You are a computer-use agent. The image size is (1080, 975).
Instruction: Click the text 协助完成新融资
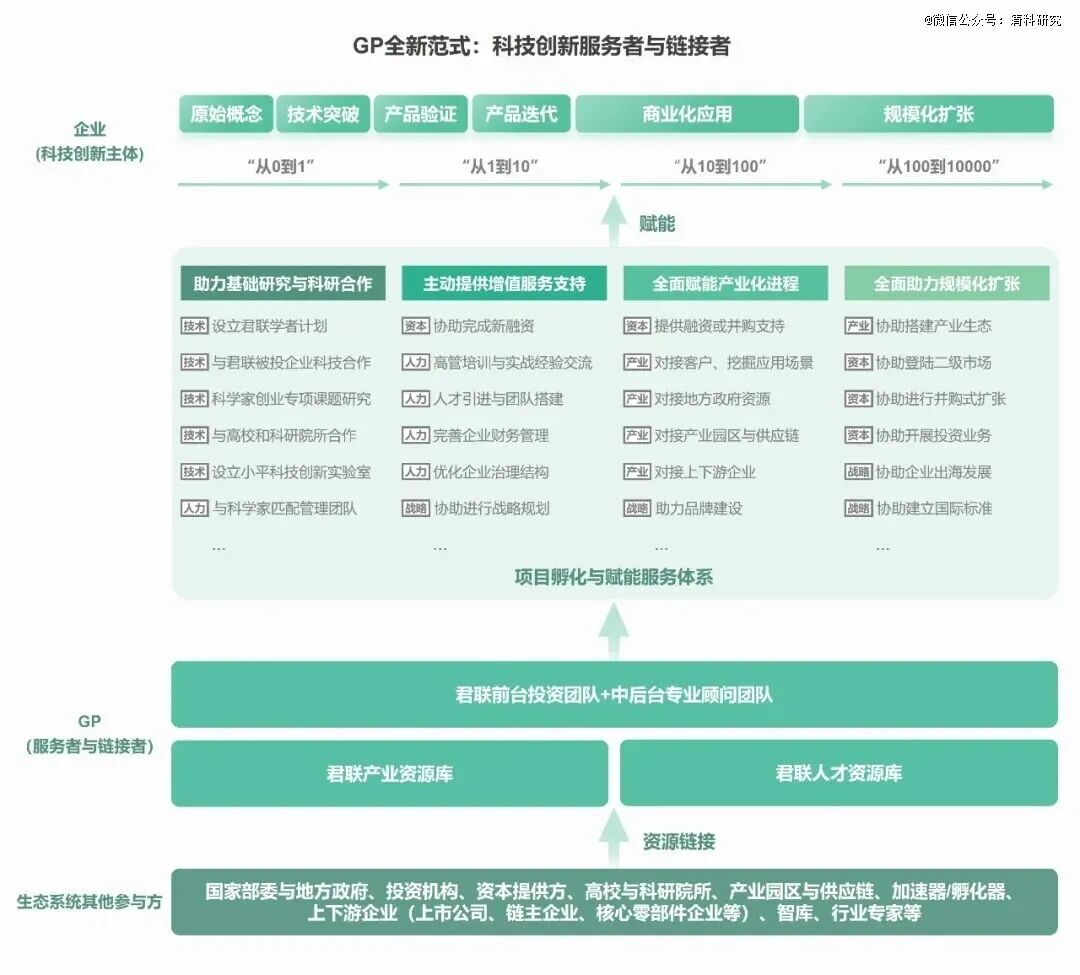coord(484,326)
